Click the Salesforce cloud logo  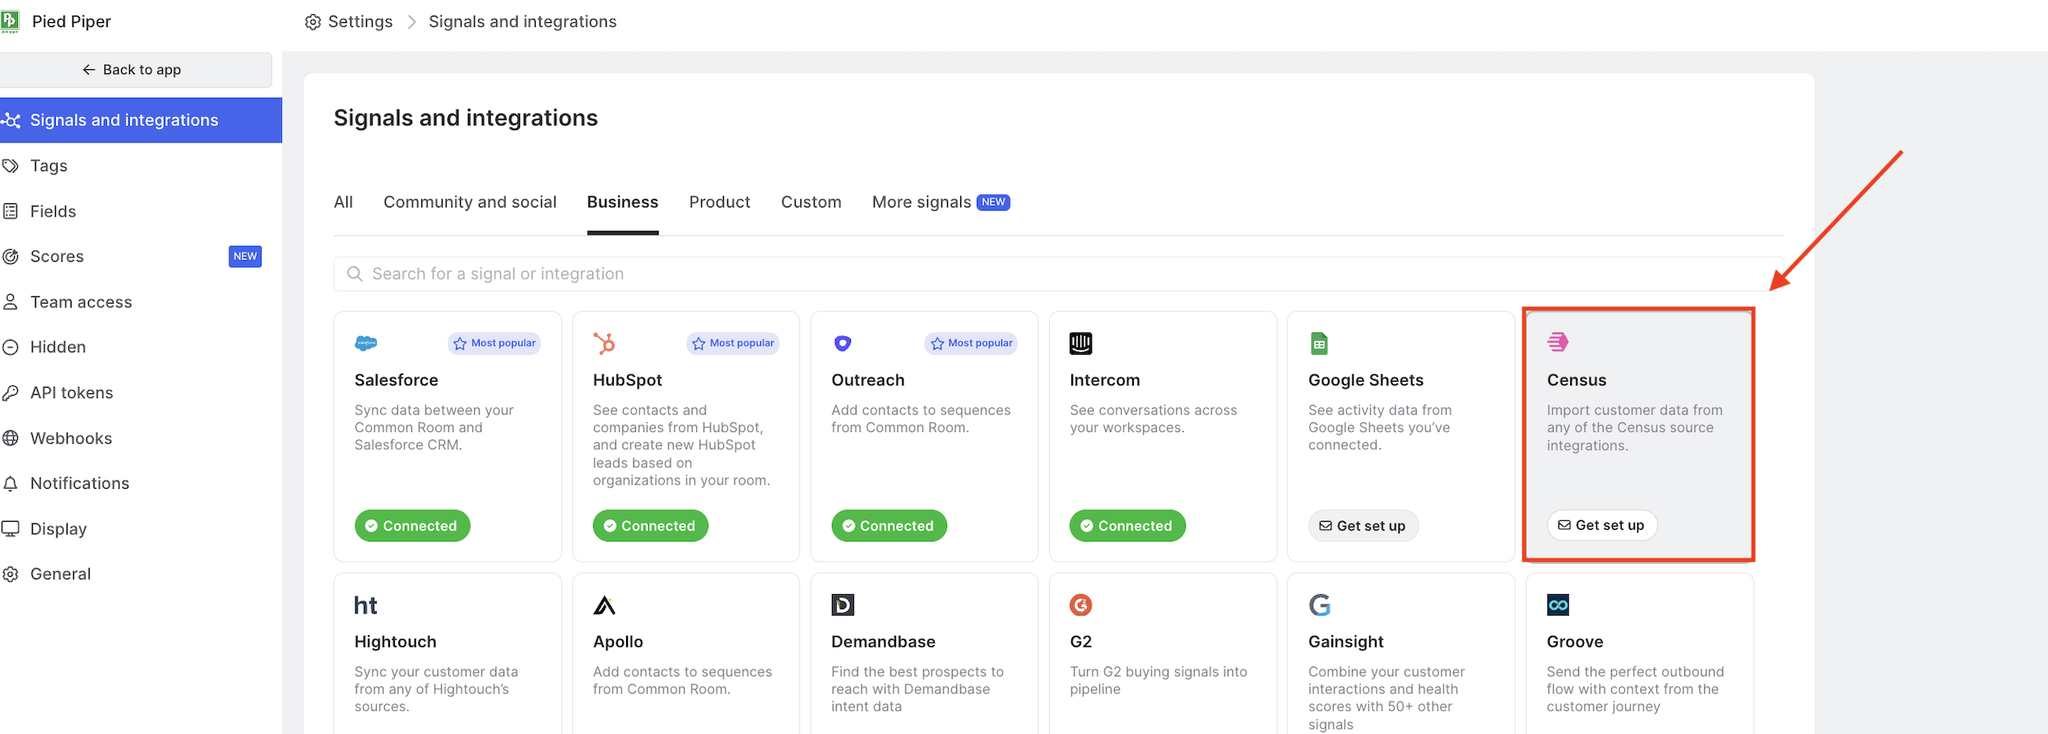366,343
